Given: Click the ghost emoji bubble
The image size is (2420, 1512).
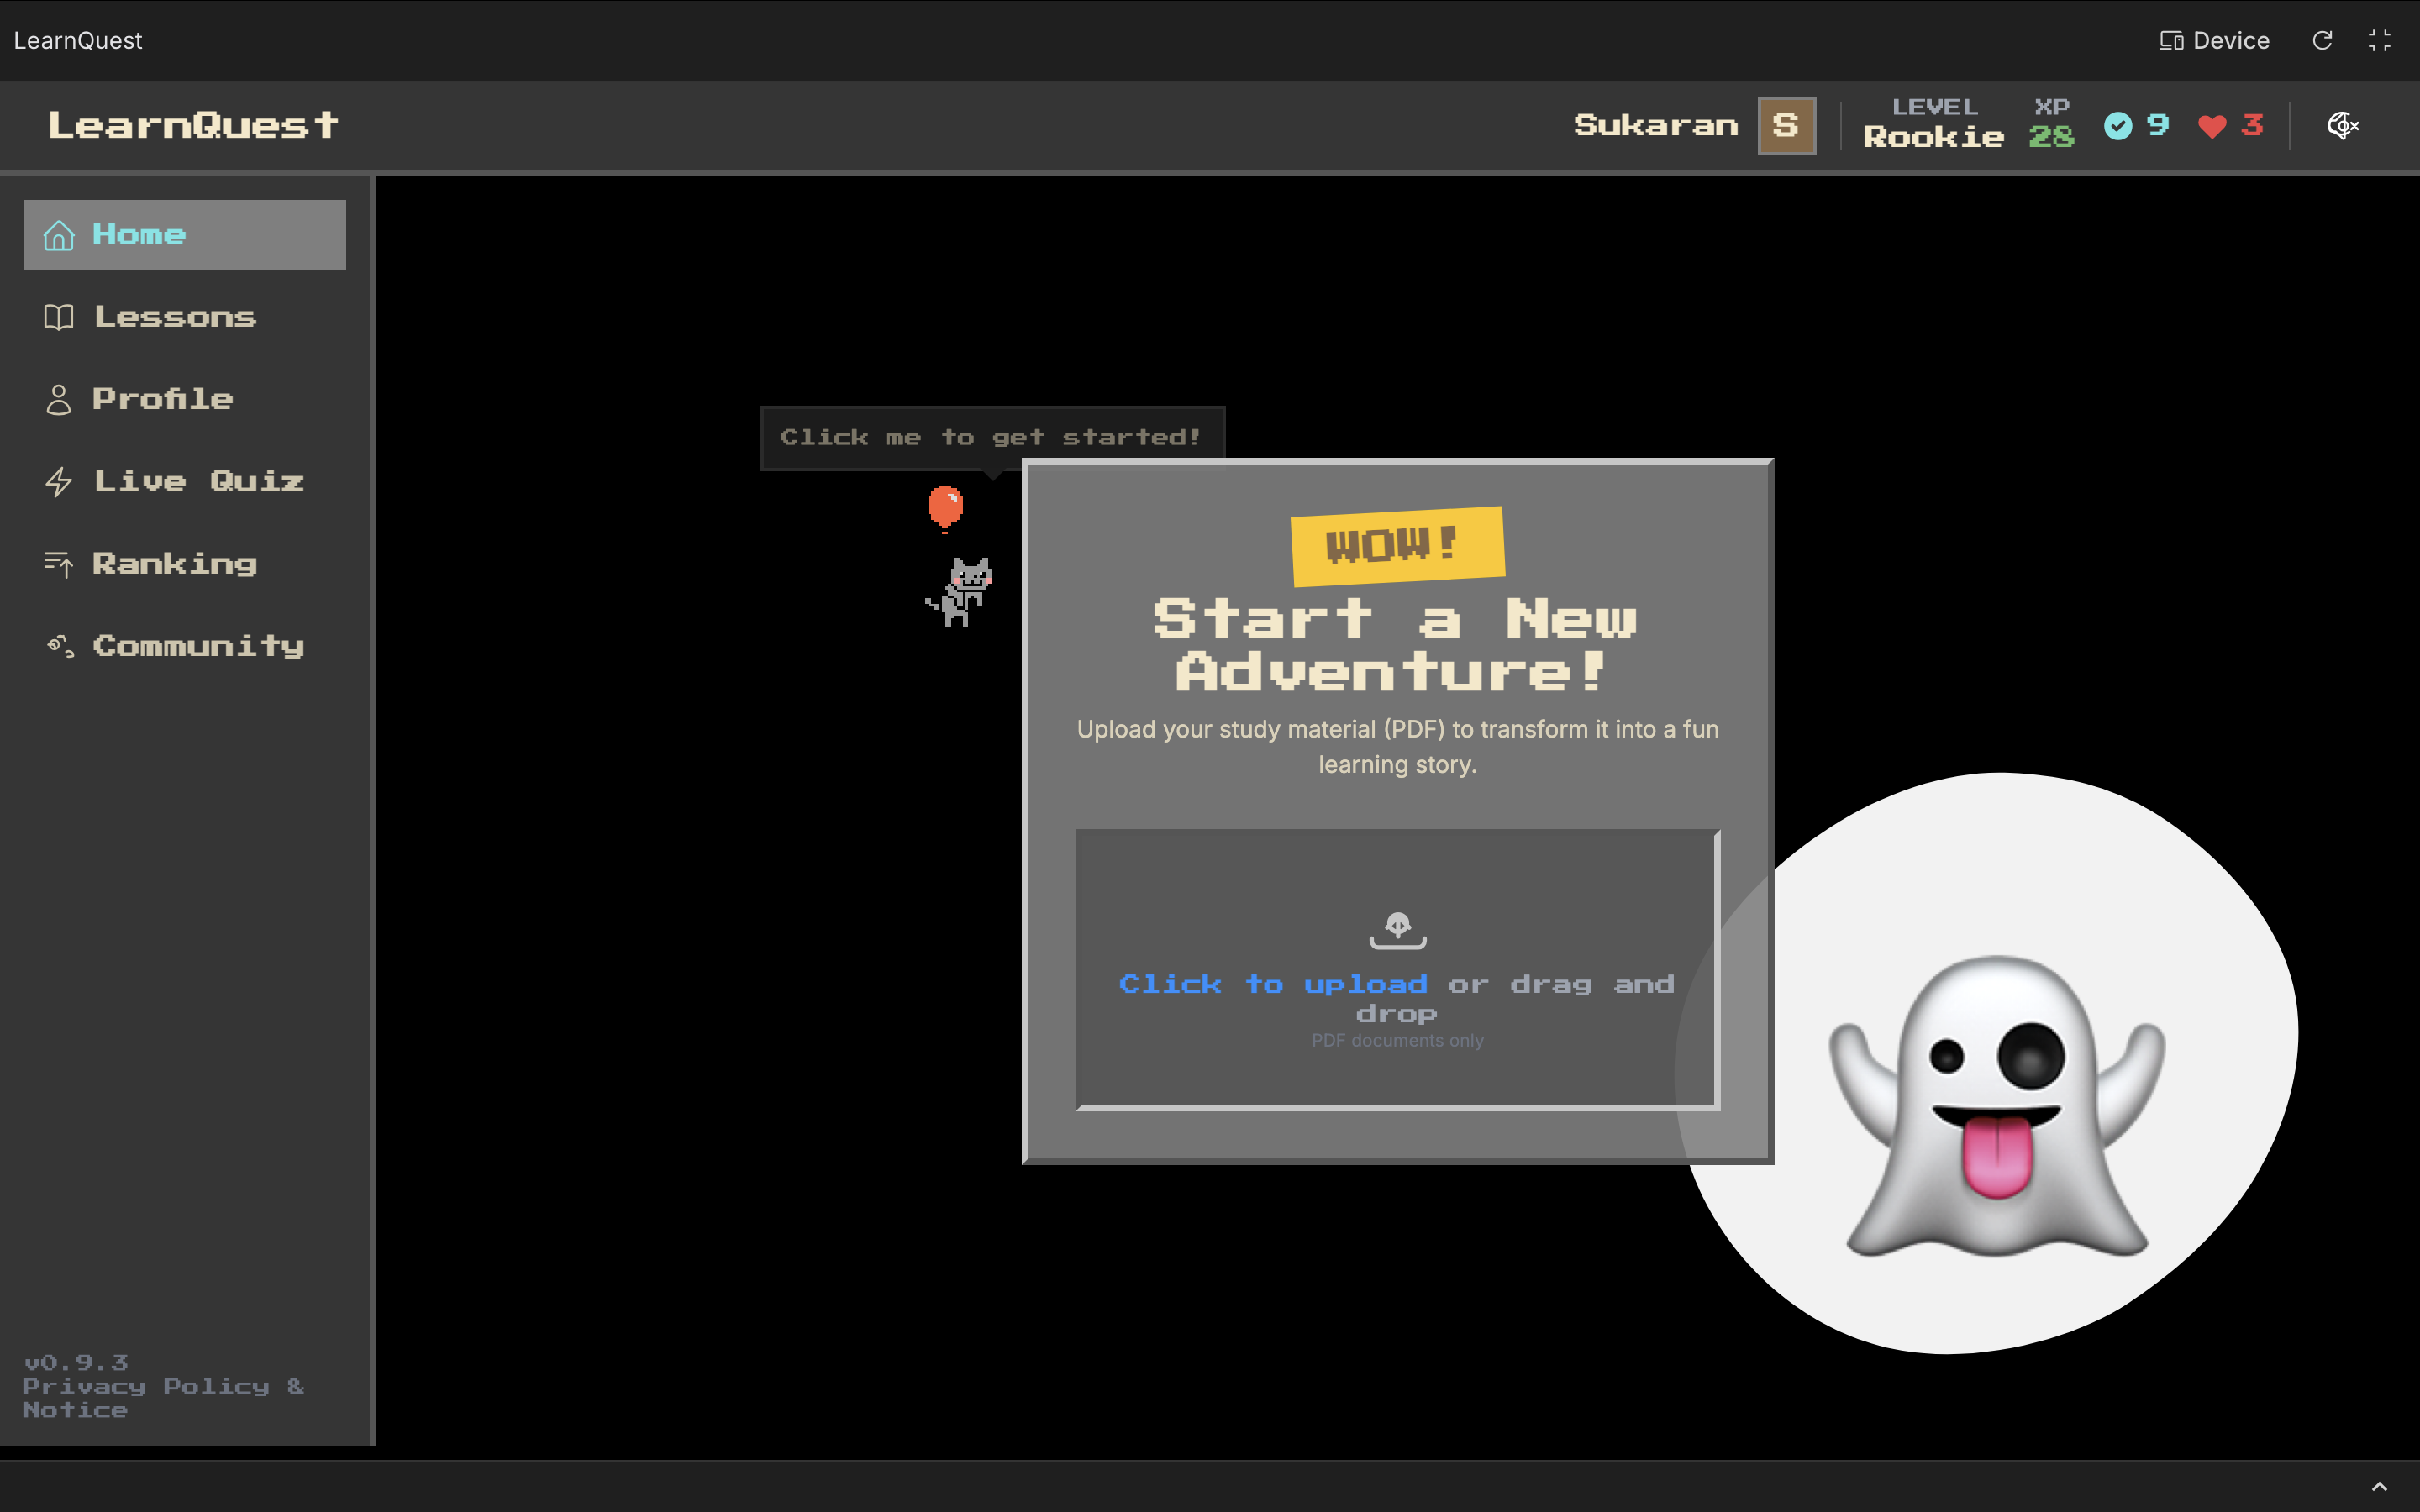Looking at the screenshot, I should (x=1995, y=1080).
